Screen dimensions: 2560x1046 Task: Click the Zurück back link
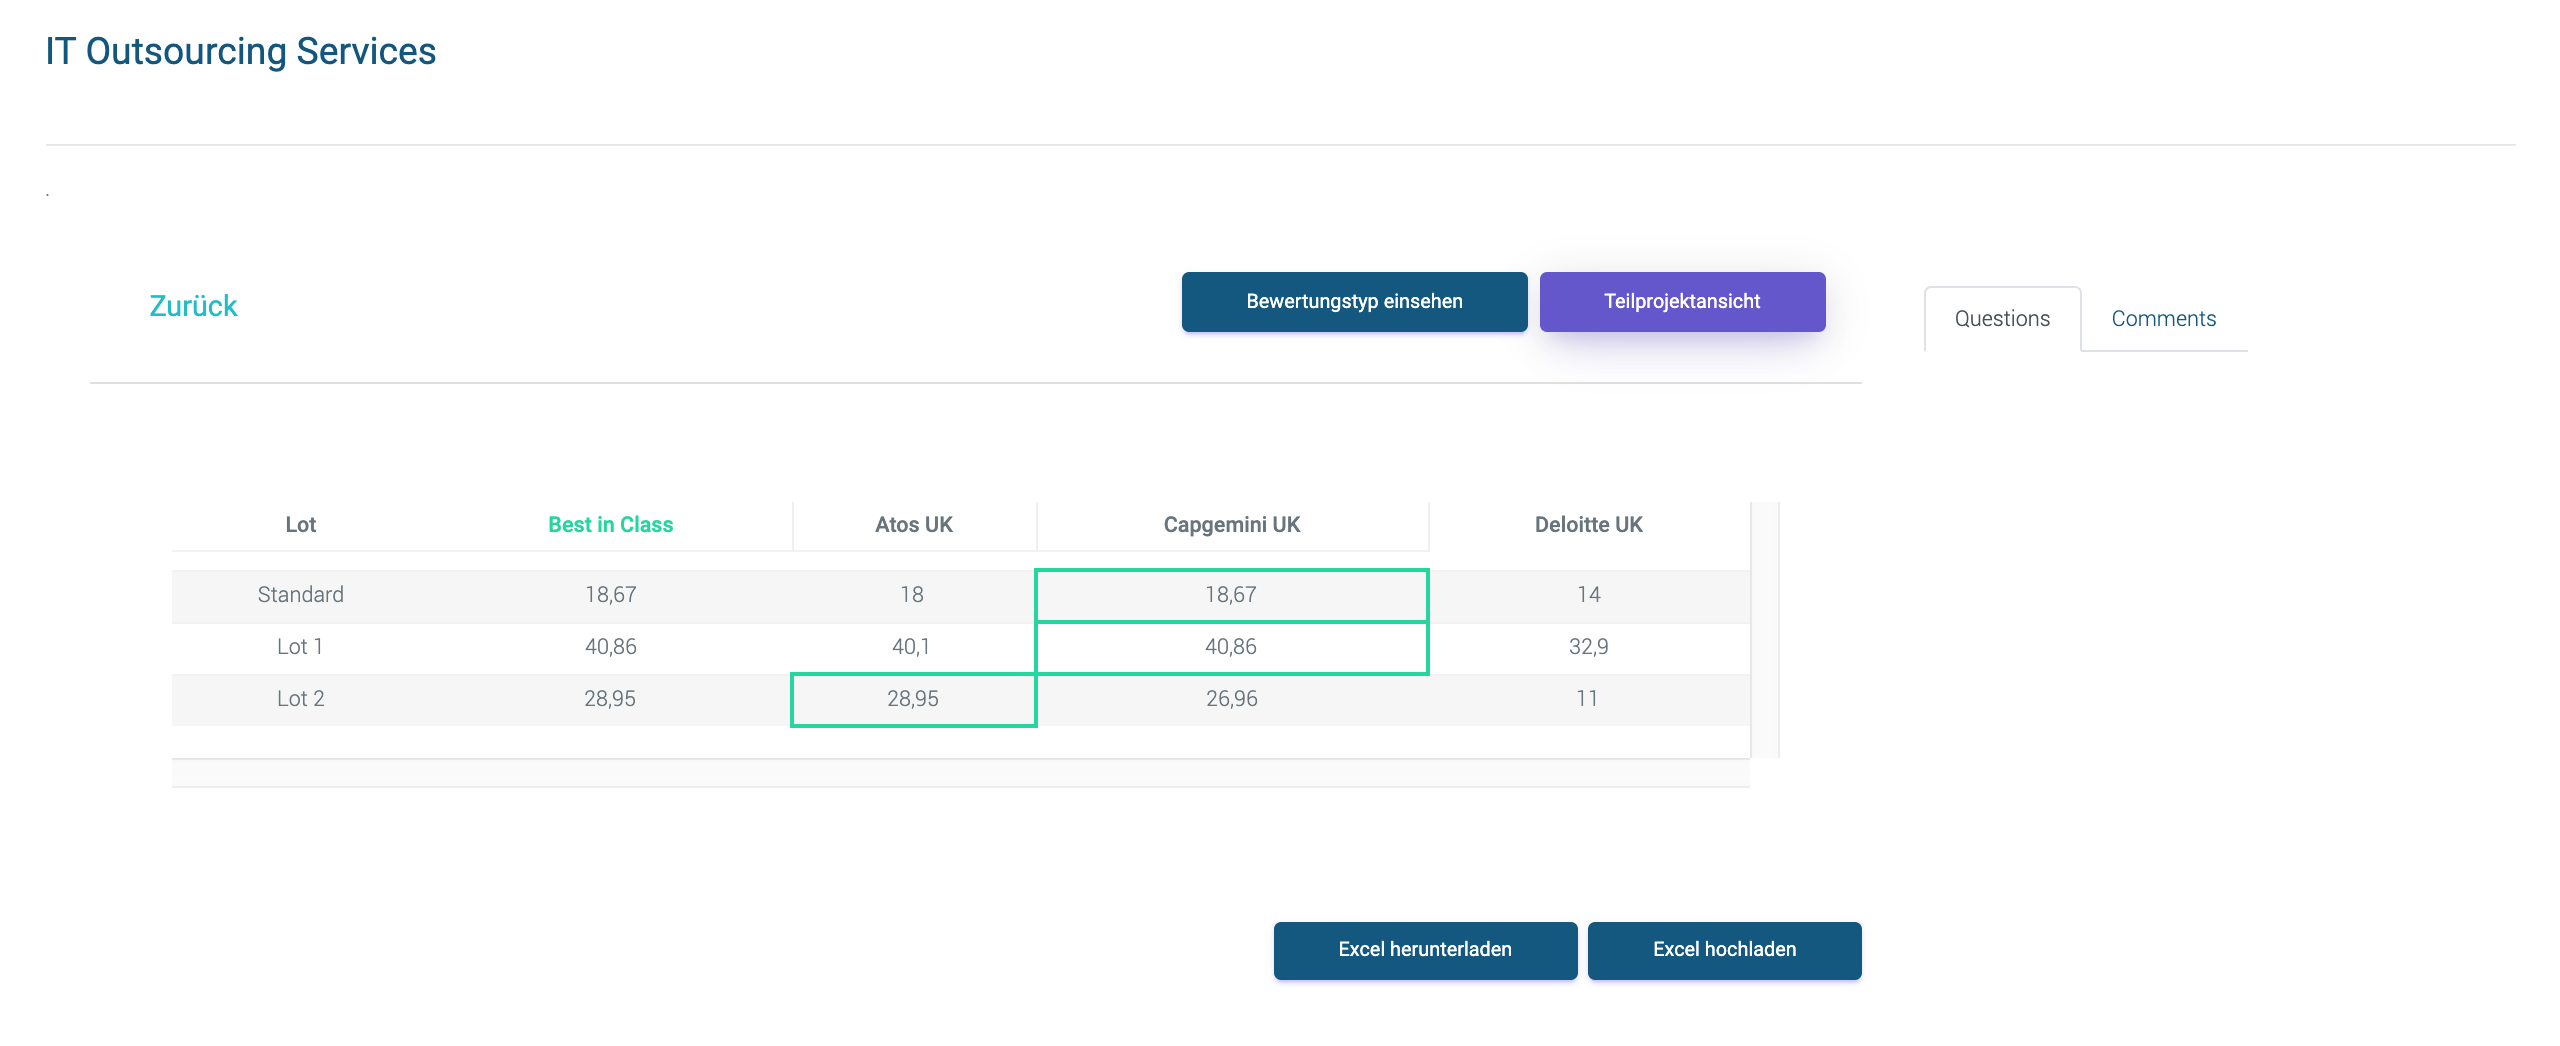[x=193, y=306]
